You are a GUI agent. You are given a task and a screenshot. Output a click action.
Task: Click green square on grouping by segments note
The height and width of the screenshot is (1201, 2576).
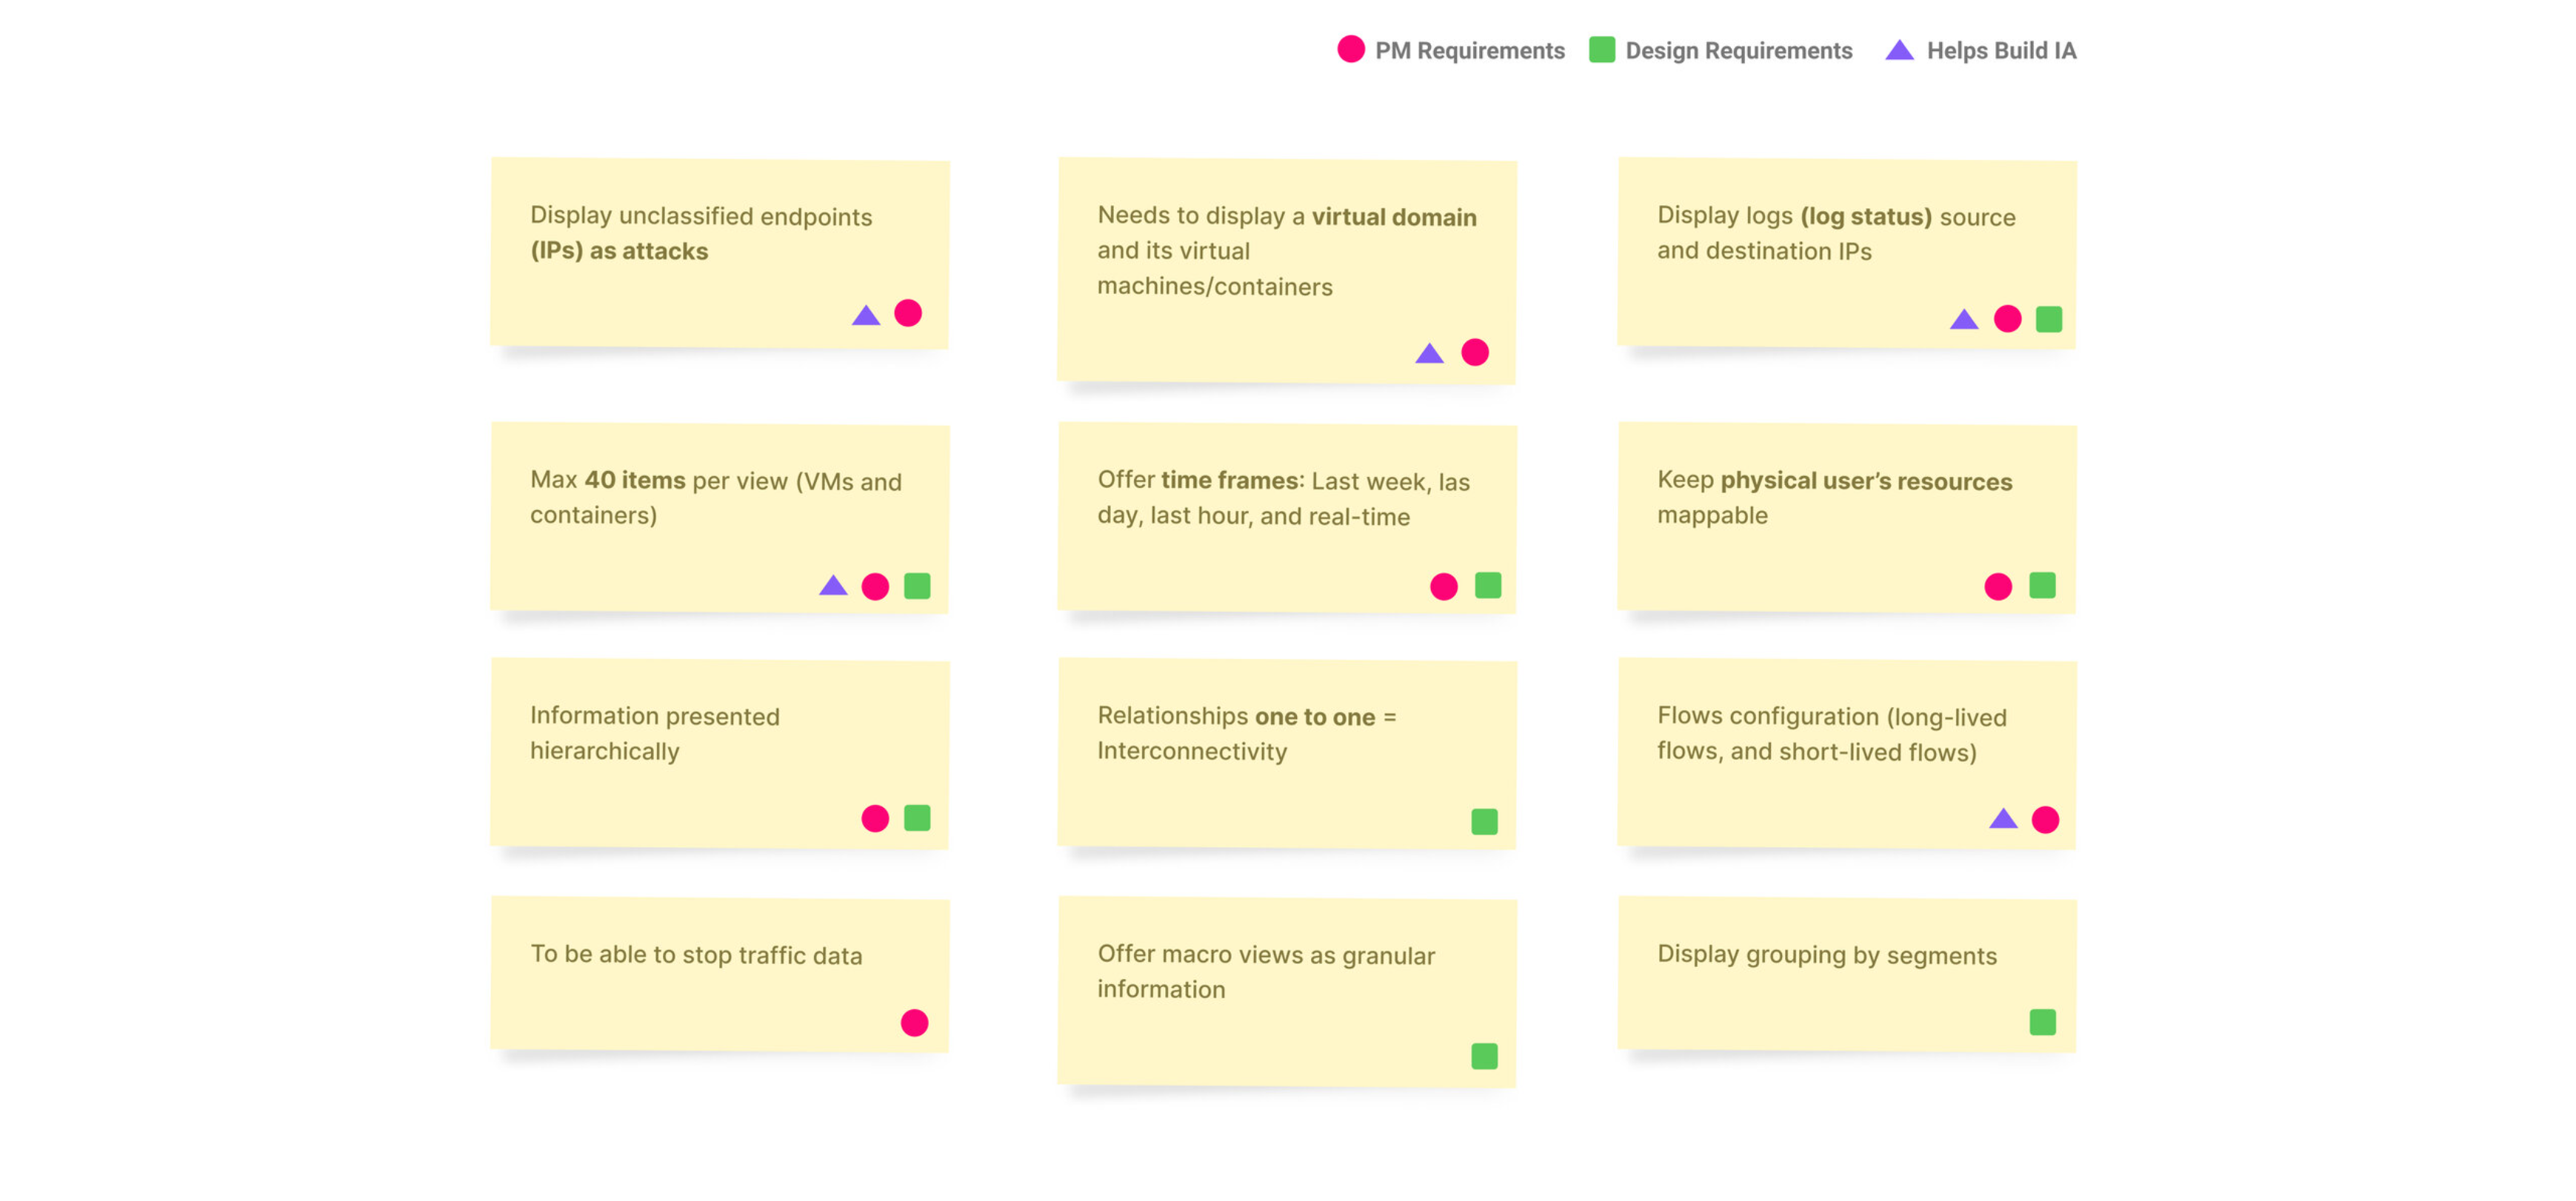(2042, 1022)
